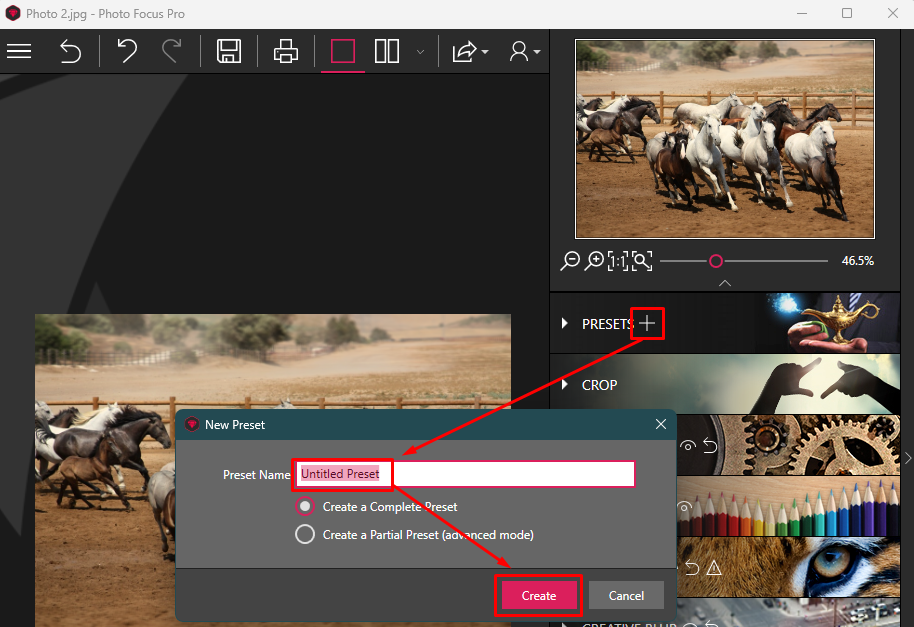The width and height of the screenshot is (914, 627).
Task: Undo the last edit
Action: click(x=126, y=51)
